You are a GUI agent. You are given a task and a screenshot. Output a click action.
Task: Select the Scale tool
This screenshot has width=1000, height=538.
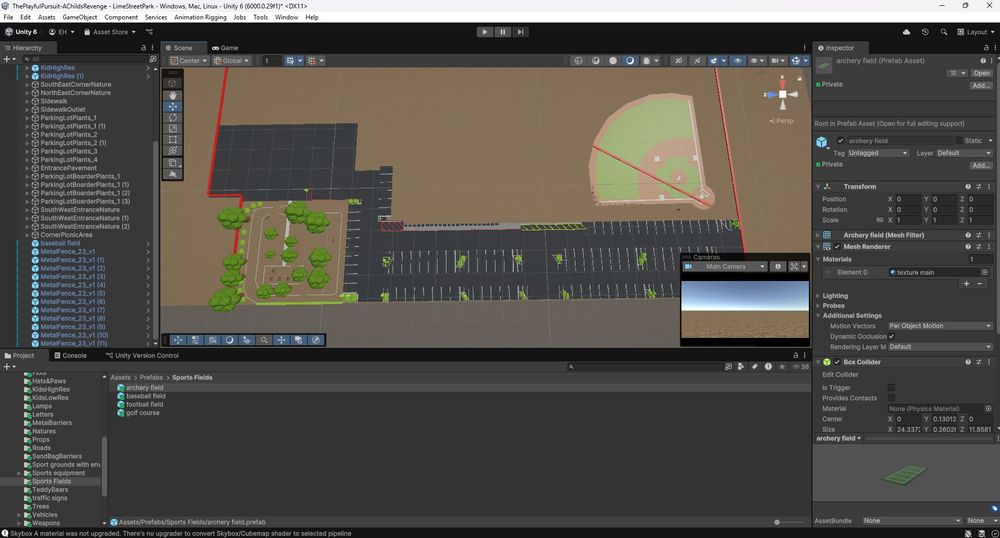click(x=173, y=128)
